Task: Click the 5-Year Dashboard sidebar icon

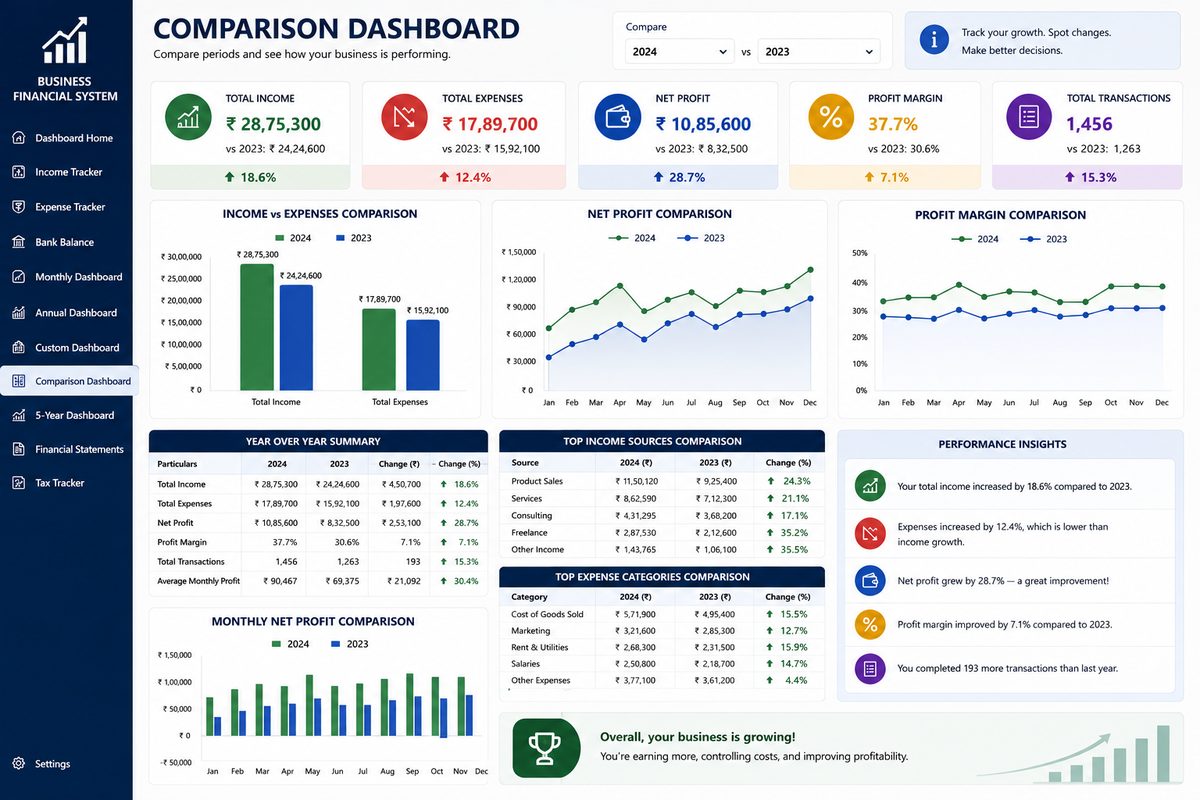Action: (x=18, y=415)
